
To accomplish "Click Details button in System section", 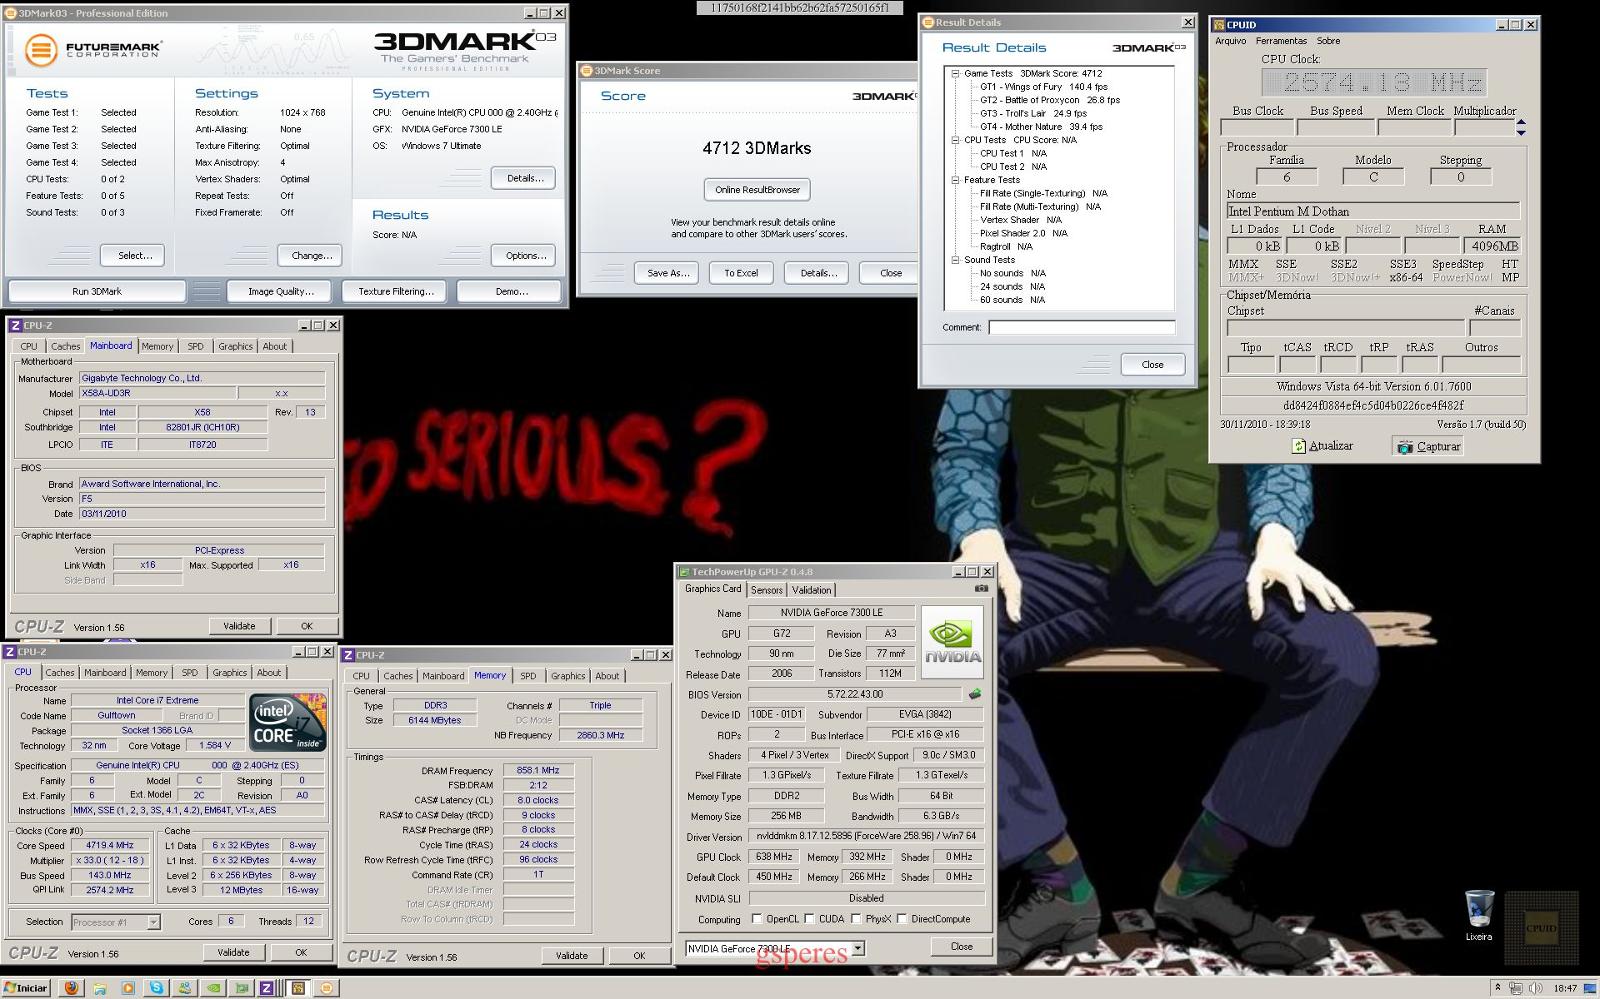I will tap(524, 178).
